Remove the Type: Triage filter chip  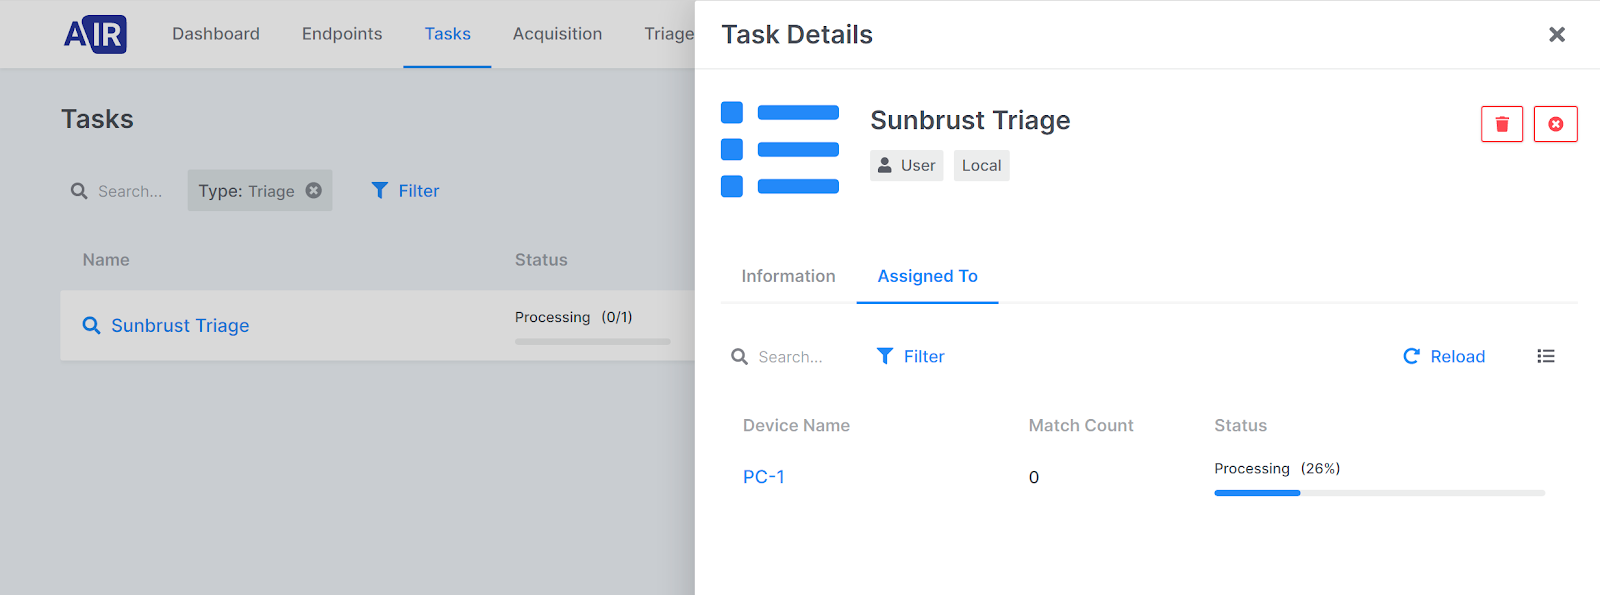[x=314, y=190]
